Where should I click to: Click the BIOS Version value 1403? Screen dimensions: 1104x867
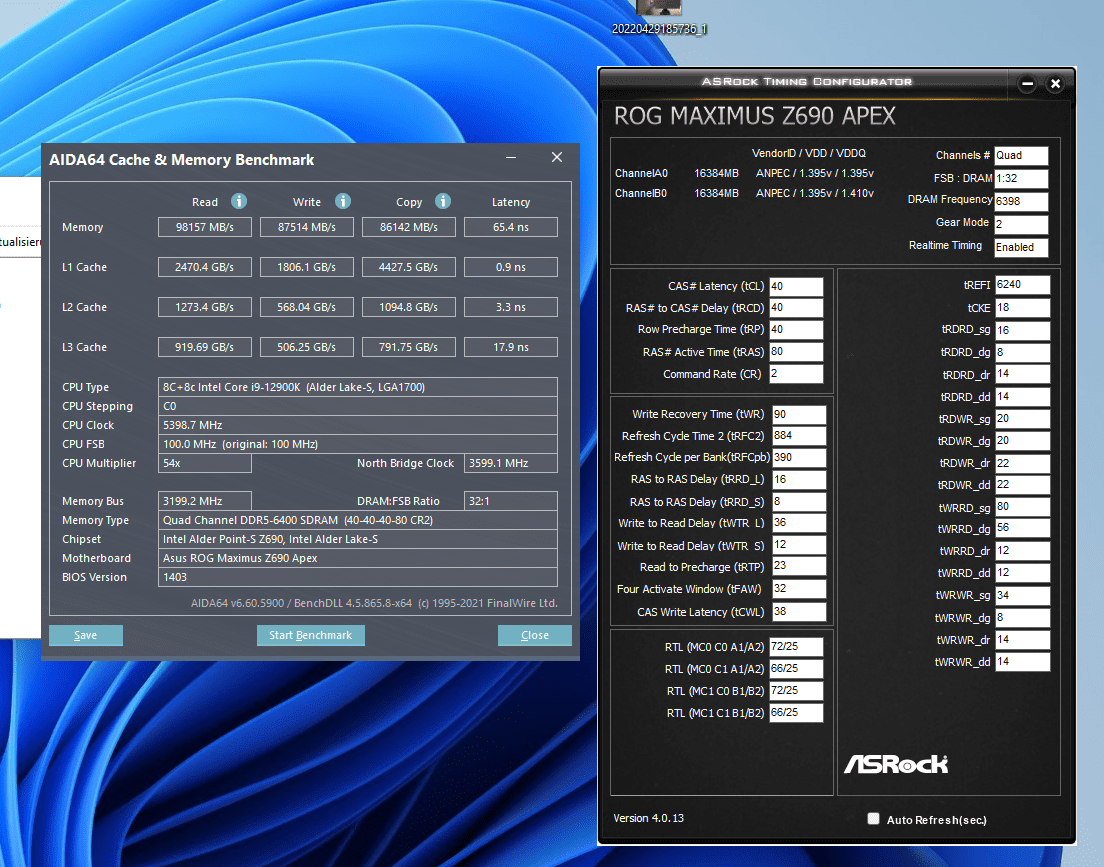[x=358, y=578]
